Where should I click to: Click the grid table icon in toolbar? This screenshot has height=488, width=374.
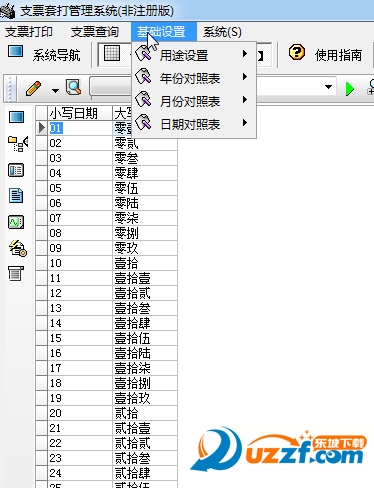[112, 54]
